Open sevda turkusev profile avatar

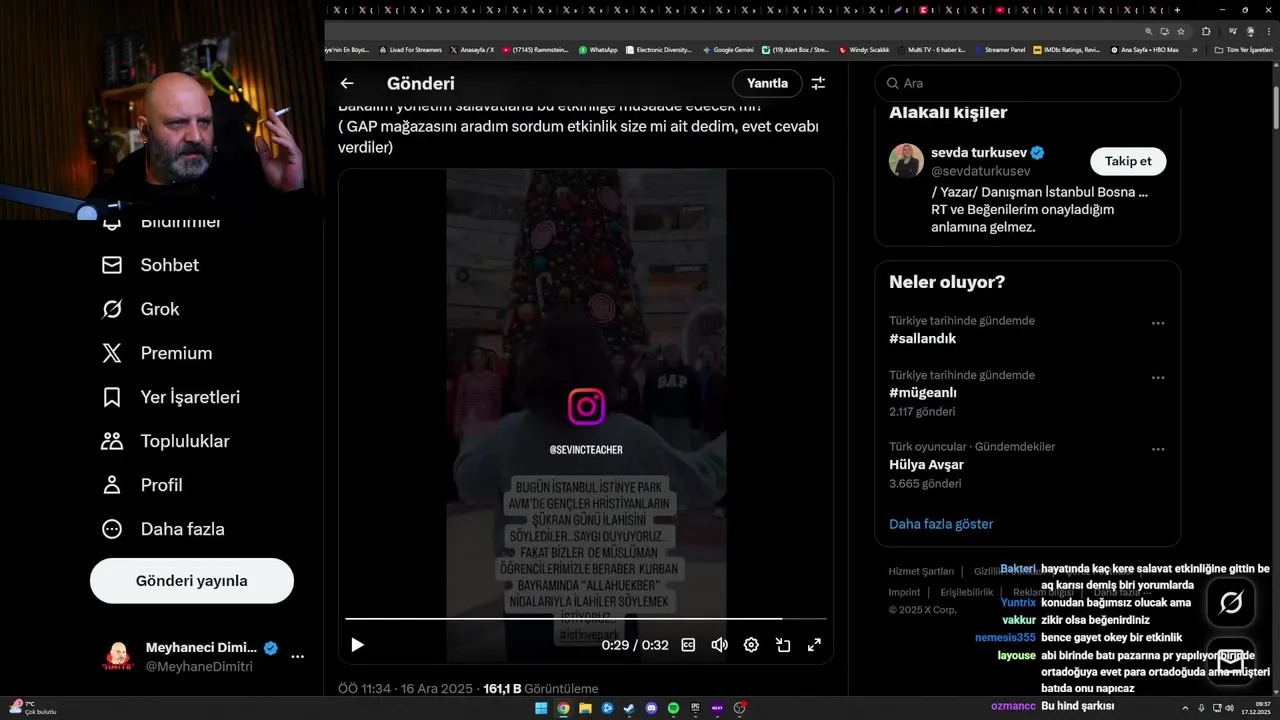pyautogui.click(x=906, y=161)
